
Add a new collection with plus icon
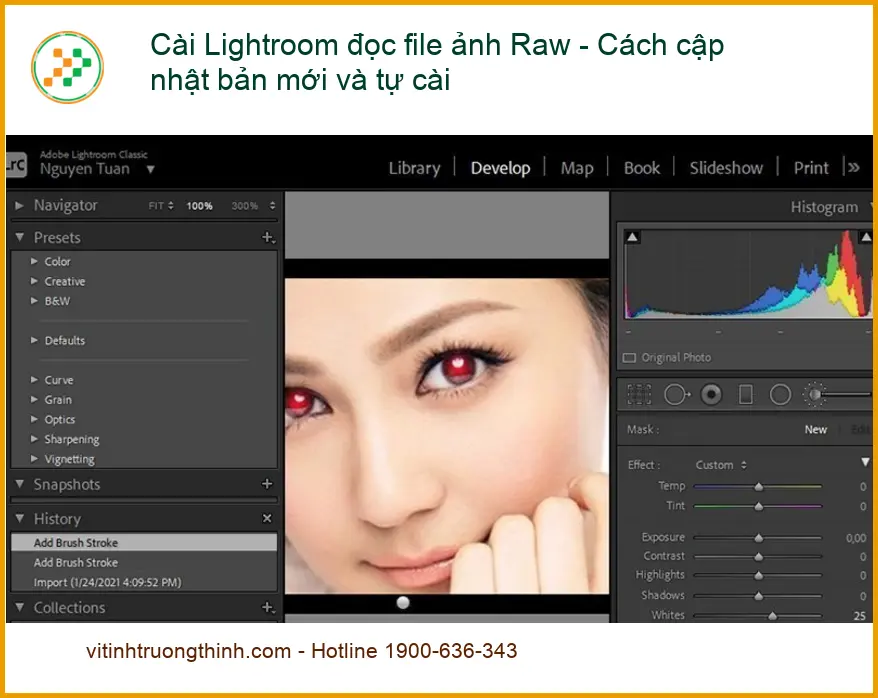coord(268,607)
